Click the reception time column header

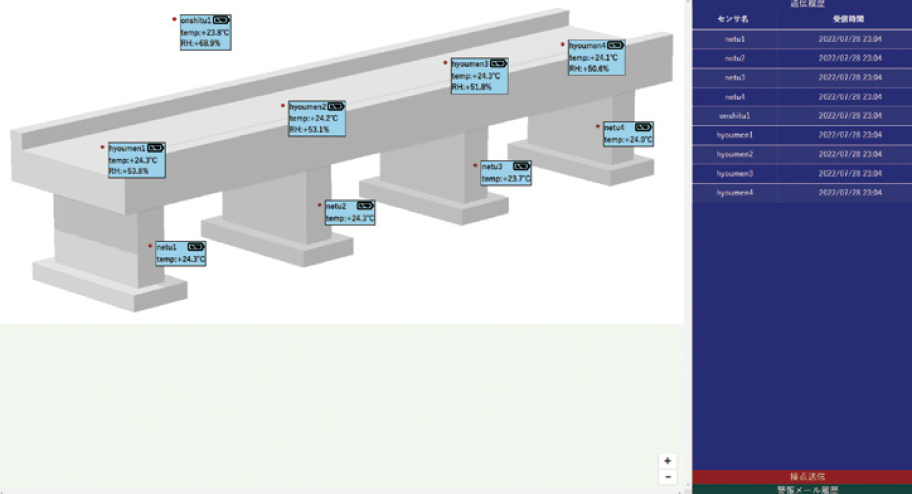pos(849,19)
